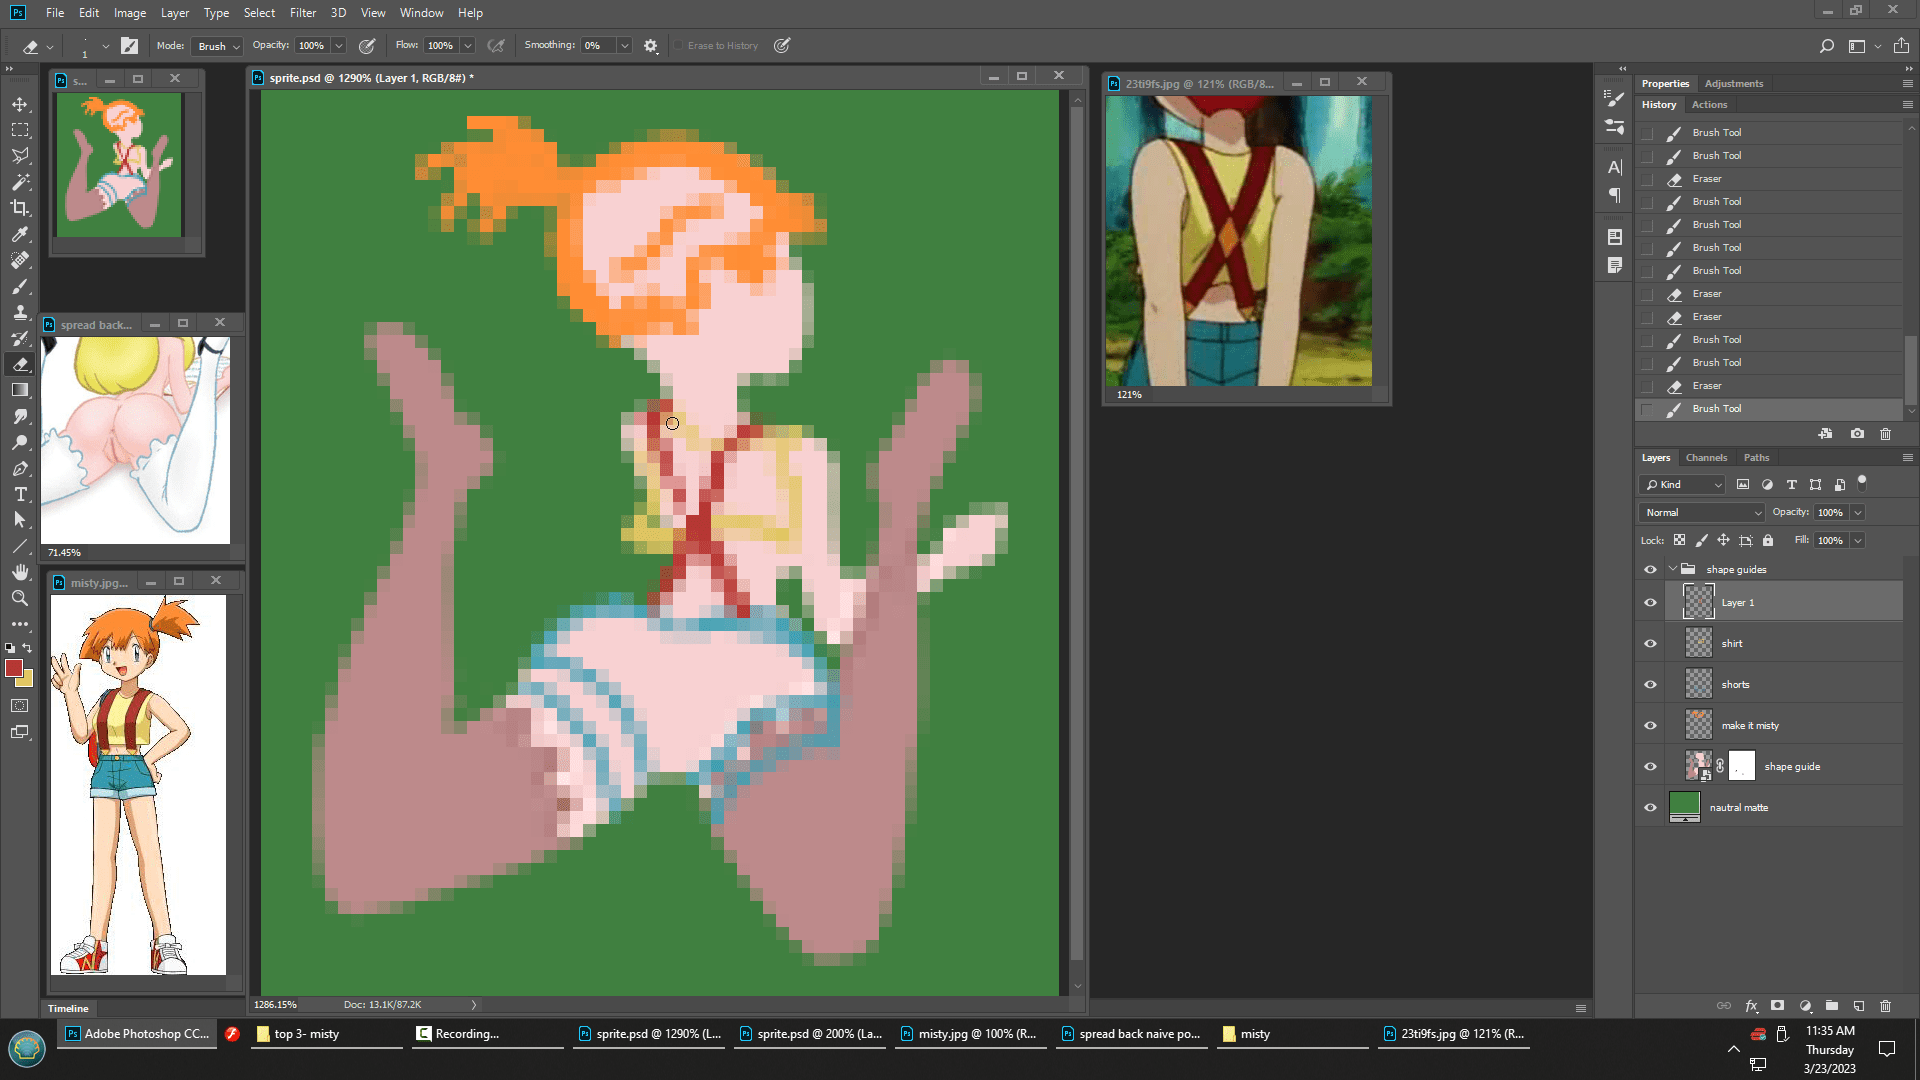Screen dimensions: 1920x1080
Task: Select the Zoom tool
Action: point(20,598)
